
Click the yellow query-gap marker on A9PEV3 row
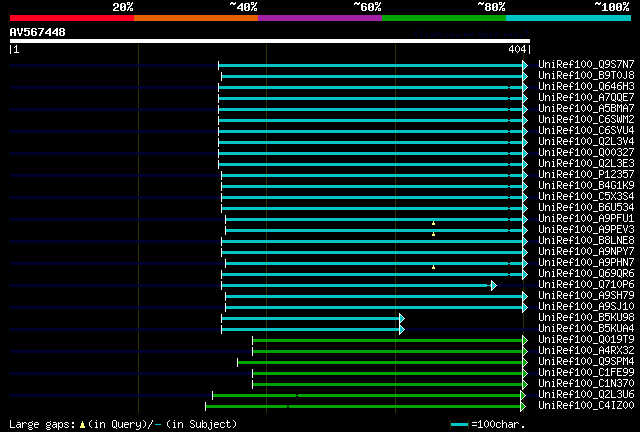(x=433, y=234)
